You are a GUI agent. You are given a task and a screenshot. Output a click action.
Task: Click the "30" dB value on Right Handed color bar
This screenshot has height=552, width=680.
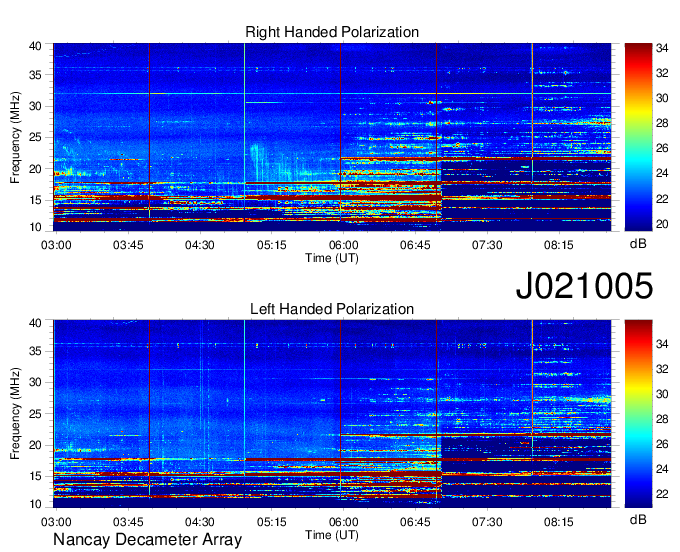[662, 98]
